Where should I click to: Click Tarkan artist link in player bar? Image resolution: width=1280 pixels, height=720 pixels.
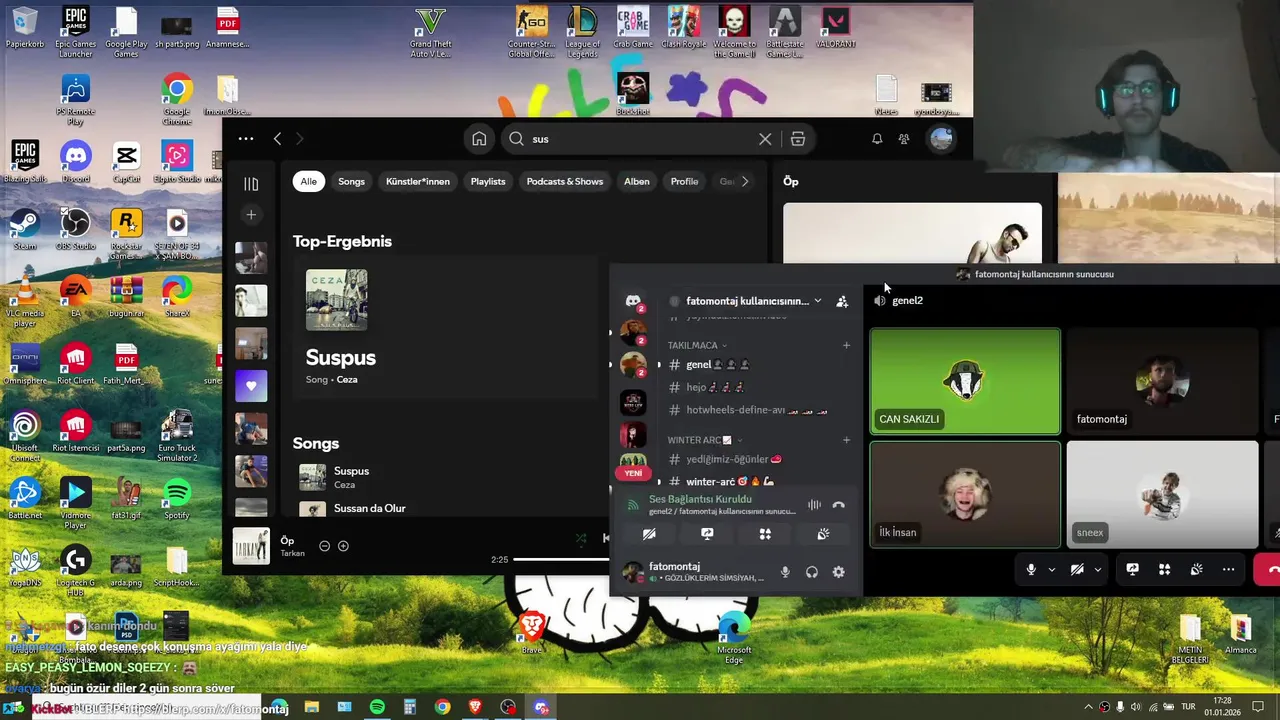[x=293, y=553]
